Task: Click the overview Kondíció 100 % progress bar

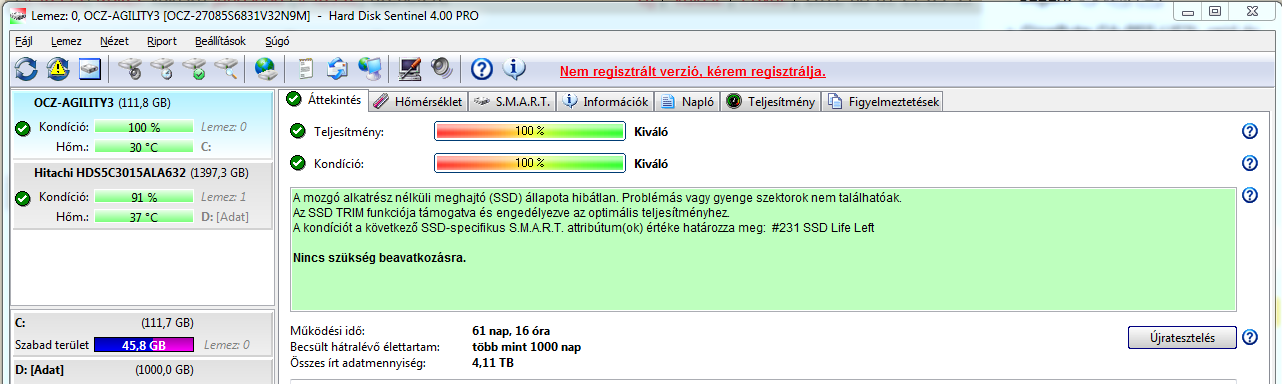Action: click(x=530, y=163)
